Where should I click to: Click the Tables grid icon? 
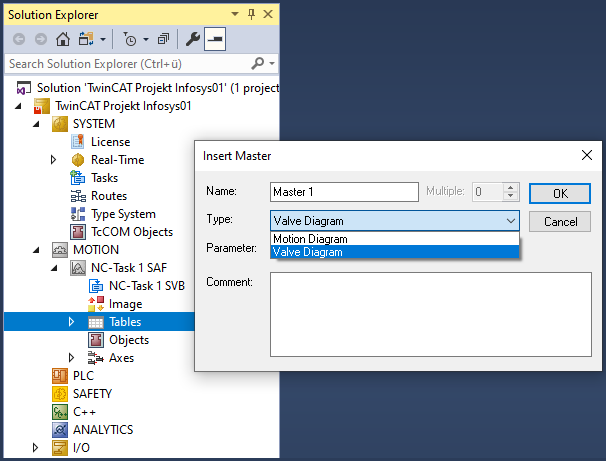click(96, 322)
